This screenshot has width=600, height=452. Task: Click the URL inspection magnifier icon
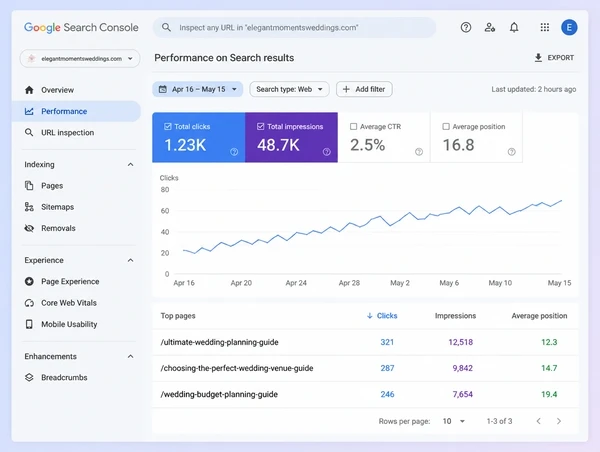coord(29,132)
